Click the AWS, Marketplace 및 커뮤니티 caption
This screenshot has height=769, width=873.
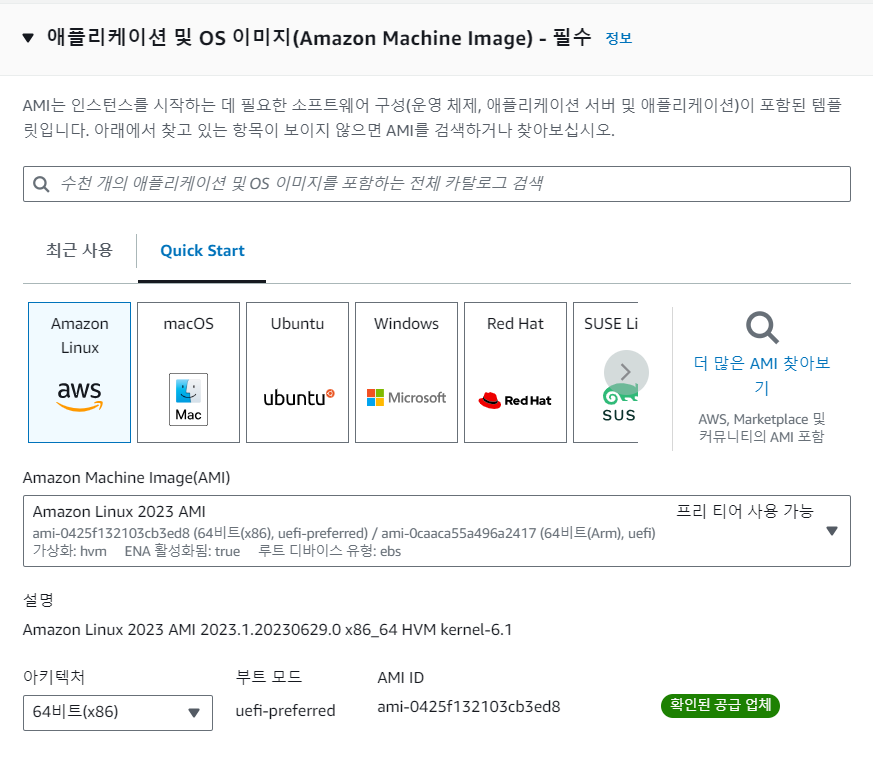tap(762, 428)
